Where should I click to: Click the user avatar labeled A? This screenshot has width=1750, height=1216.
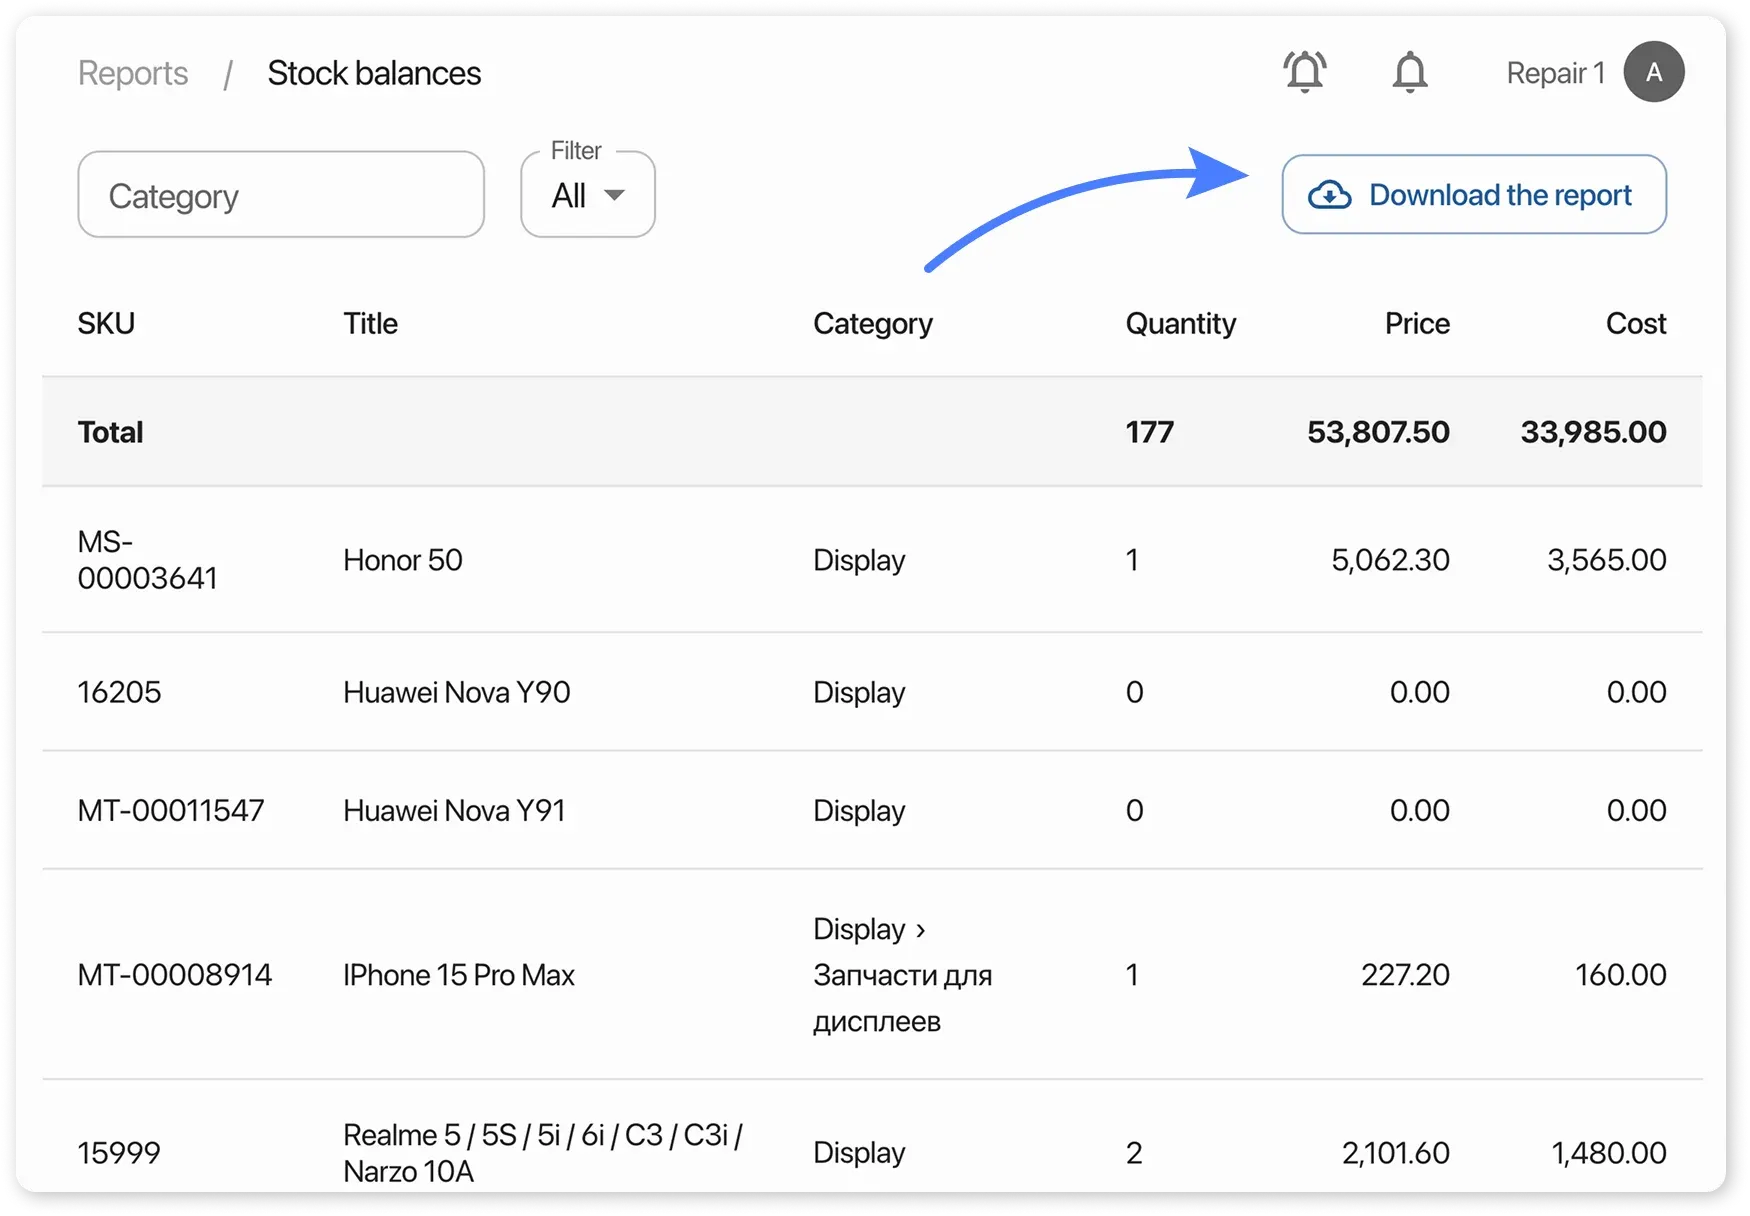tap(1653, 72)
